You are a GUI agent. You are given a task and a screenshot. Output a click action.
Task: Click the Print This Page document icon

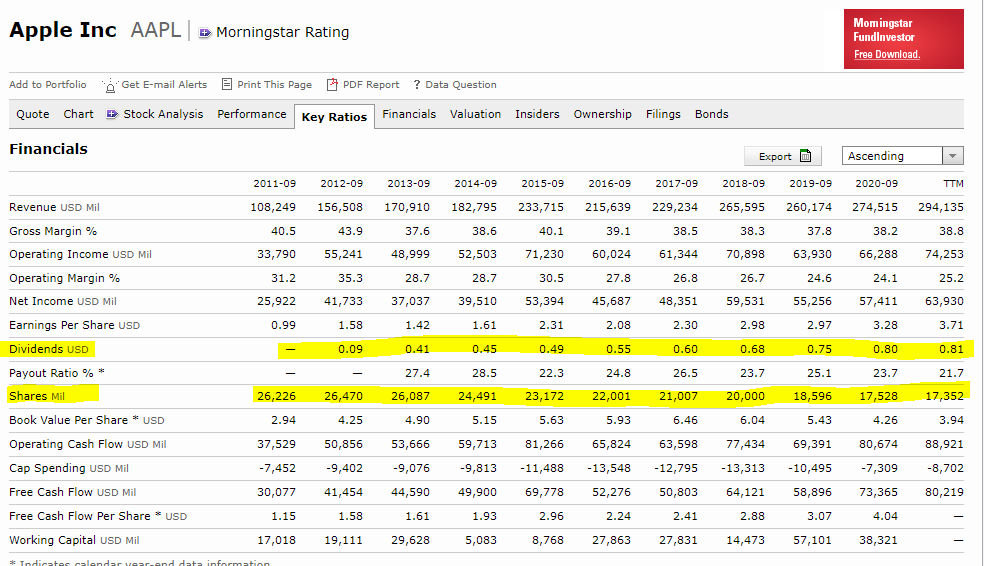click(x=227, y=84)
